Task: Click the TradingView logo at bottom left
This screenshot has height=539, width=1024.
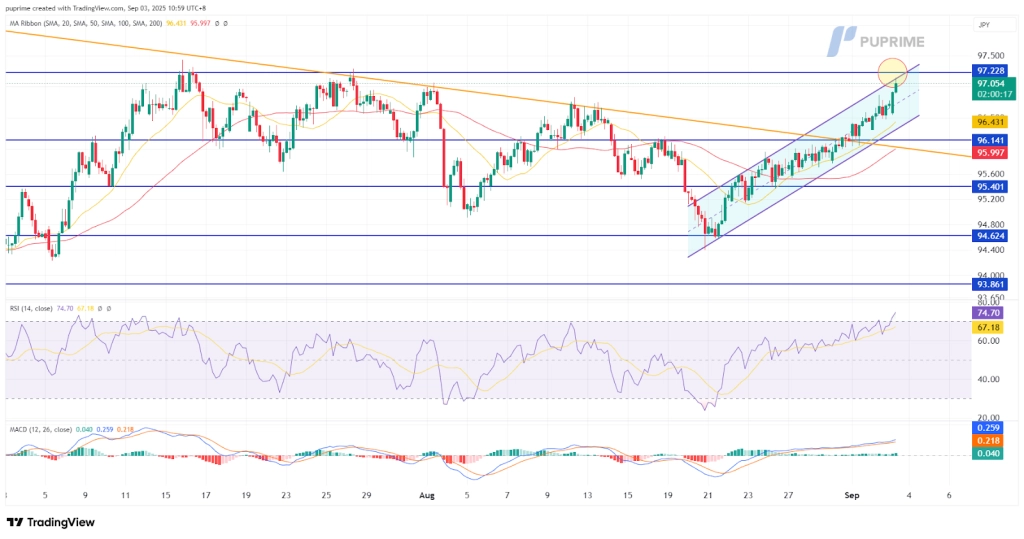Action: [53, 522]
